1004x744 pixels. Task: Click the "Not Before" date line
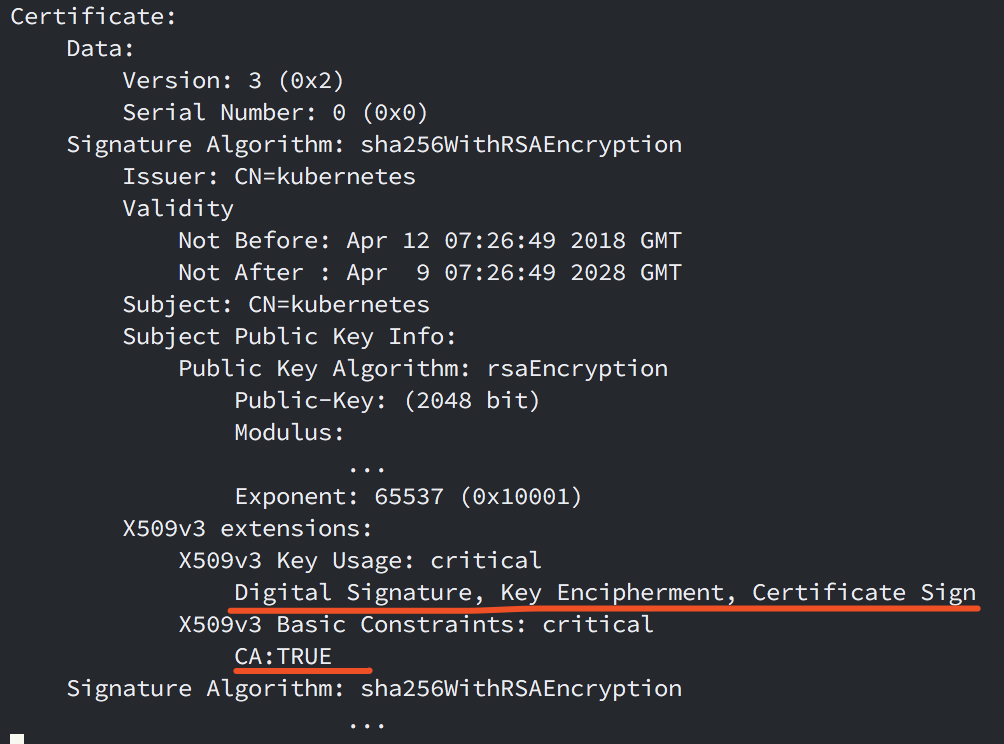click(429, 241)
